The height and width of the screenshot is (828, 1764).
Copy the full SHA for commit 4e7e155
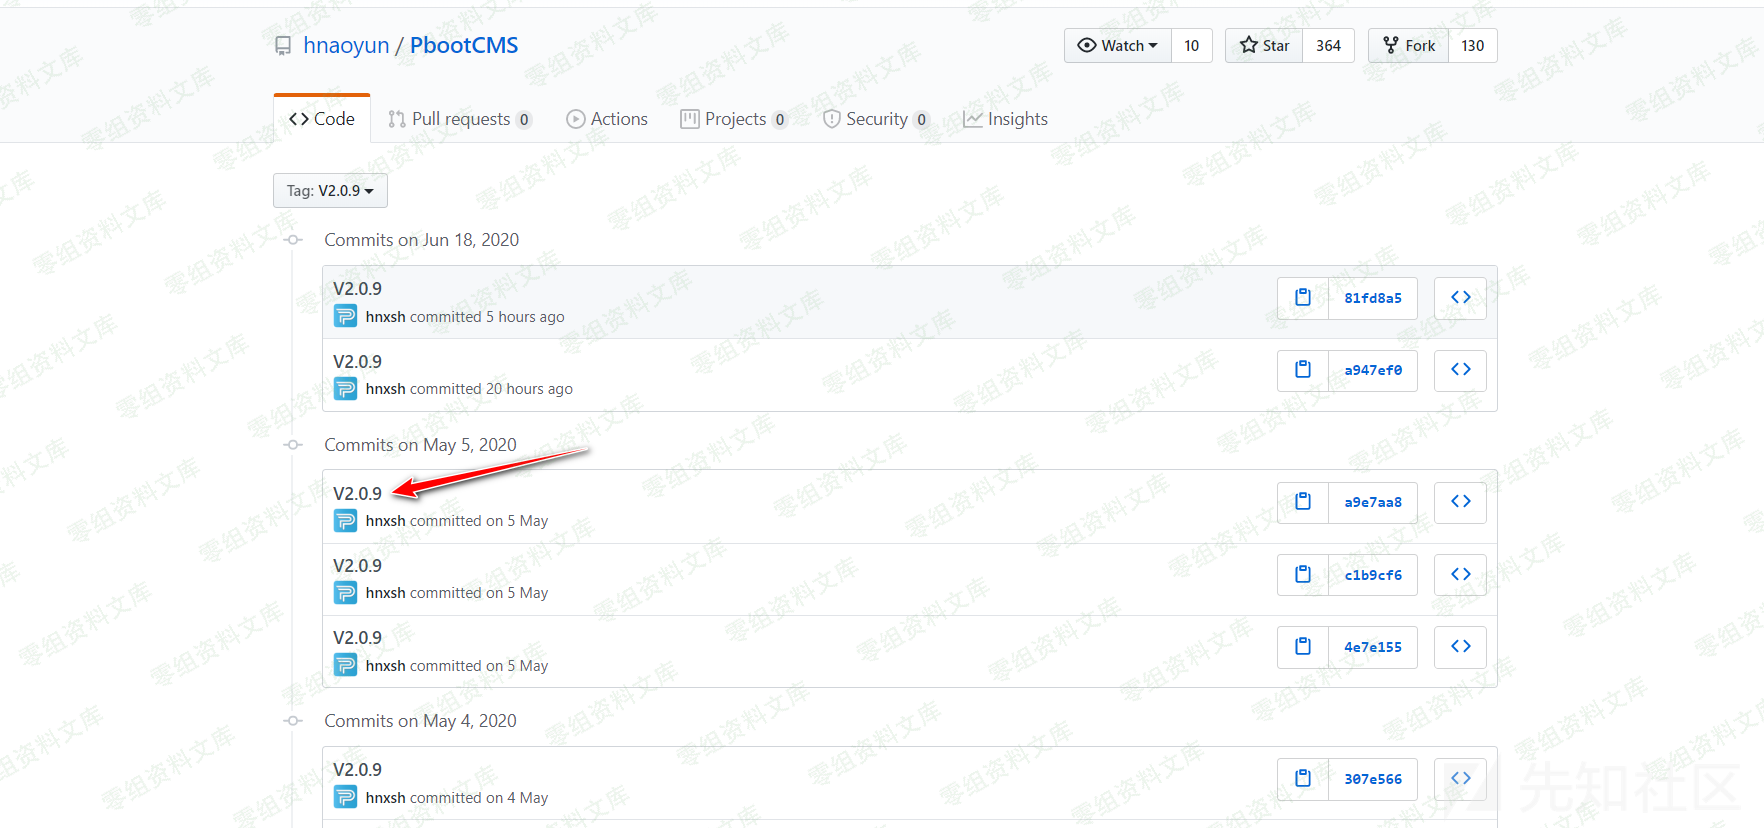(1302, 647)
